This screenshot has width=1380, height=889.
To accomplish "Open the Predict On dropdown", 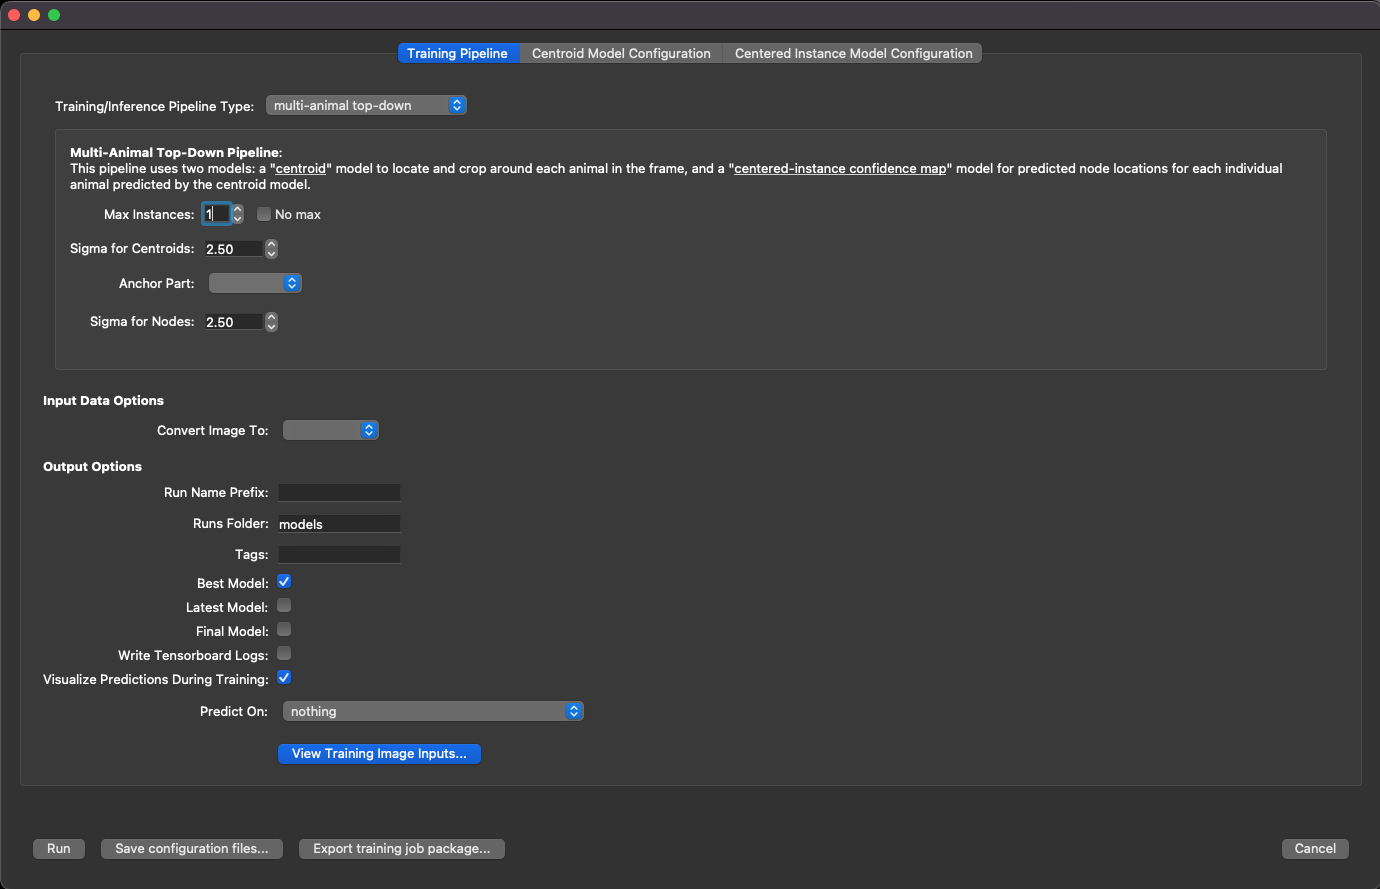I will (432, 712).
